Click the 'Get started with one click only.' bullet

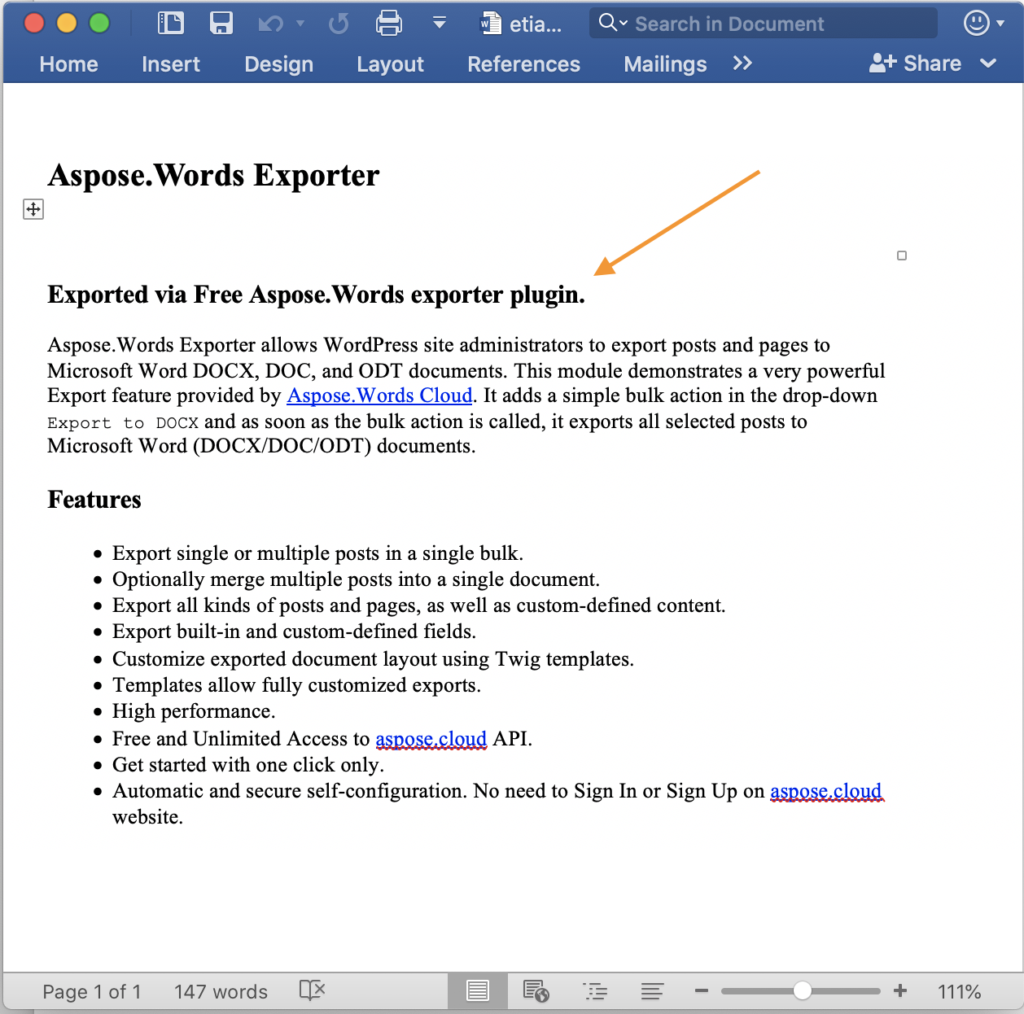pos(248,765)
